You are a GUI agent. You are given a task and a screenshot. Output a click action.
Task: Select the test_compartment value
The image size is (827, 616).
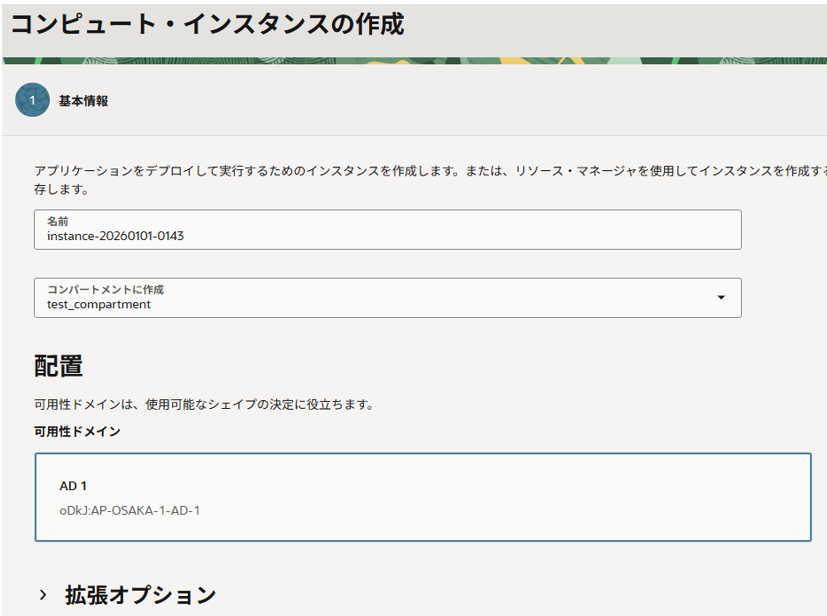pyautogui.click(x=99, y=305)
